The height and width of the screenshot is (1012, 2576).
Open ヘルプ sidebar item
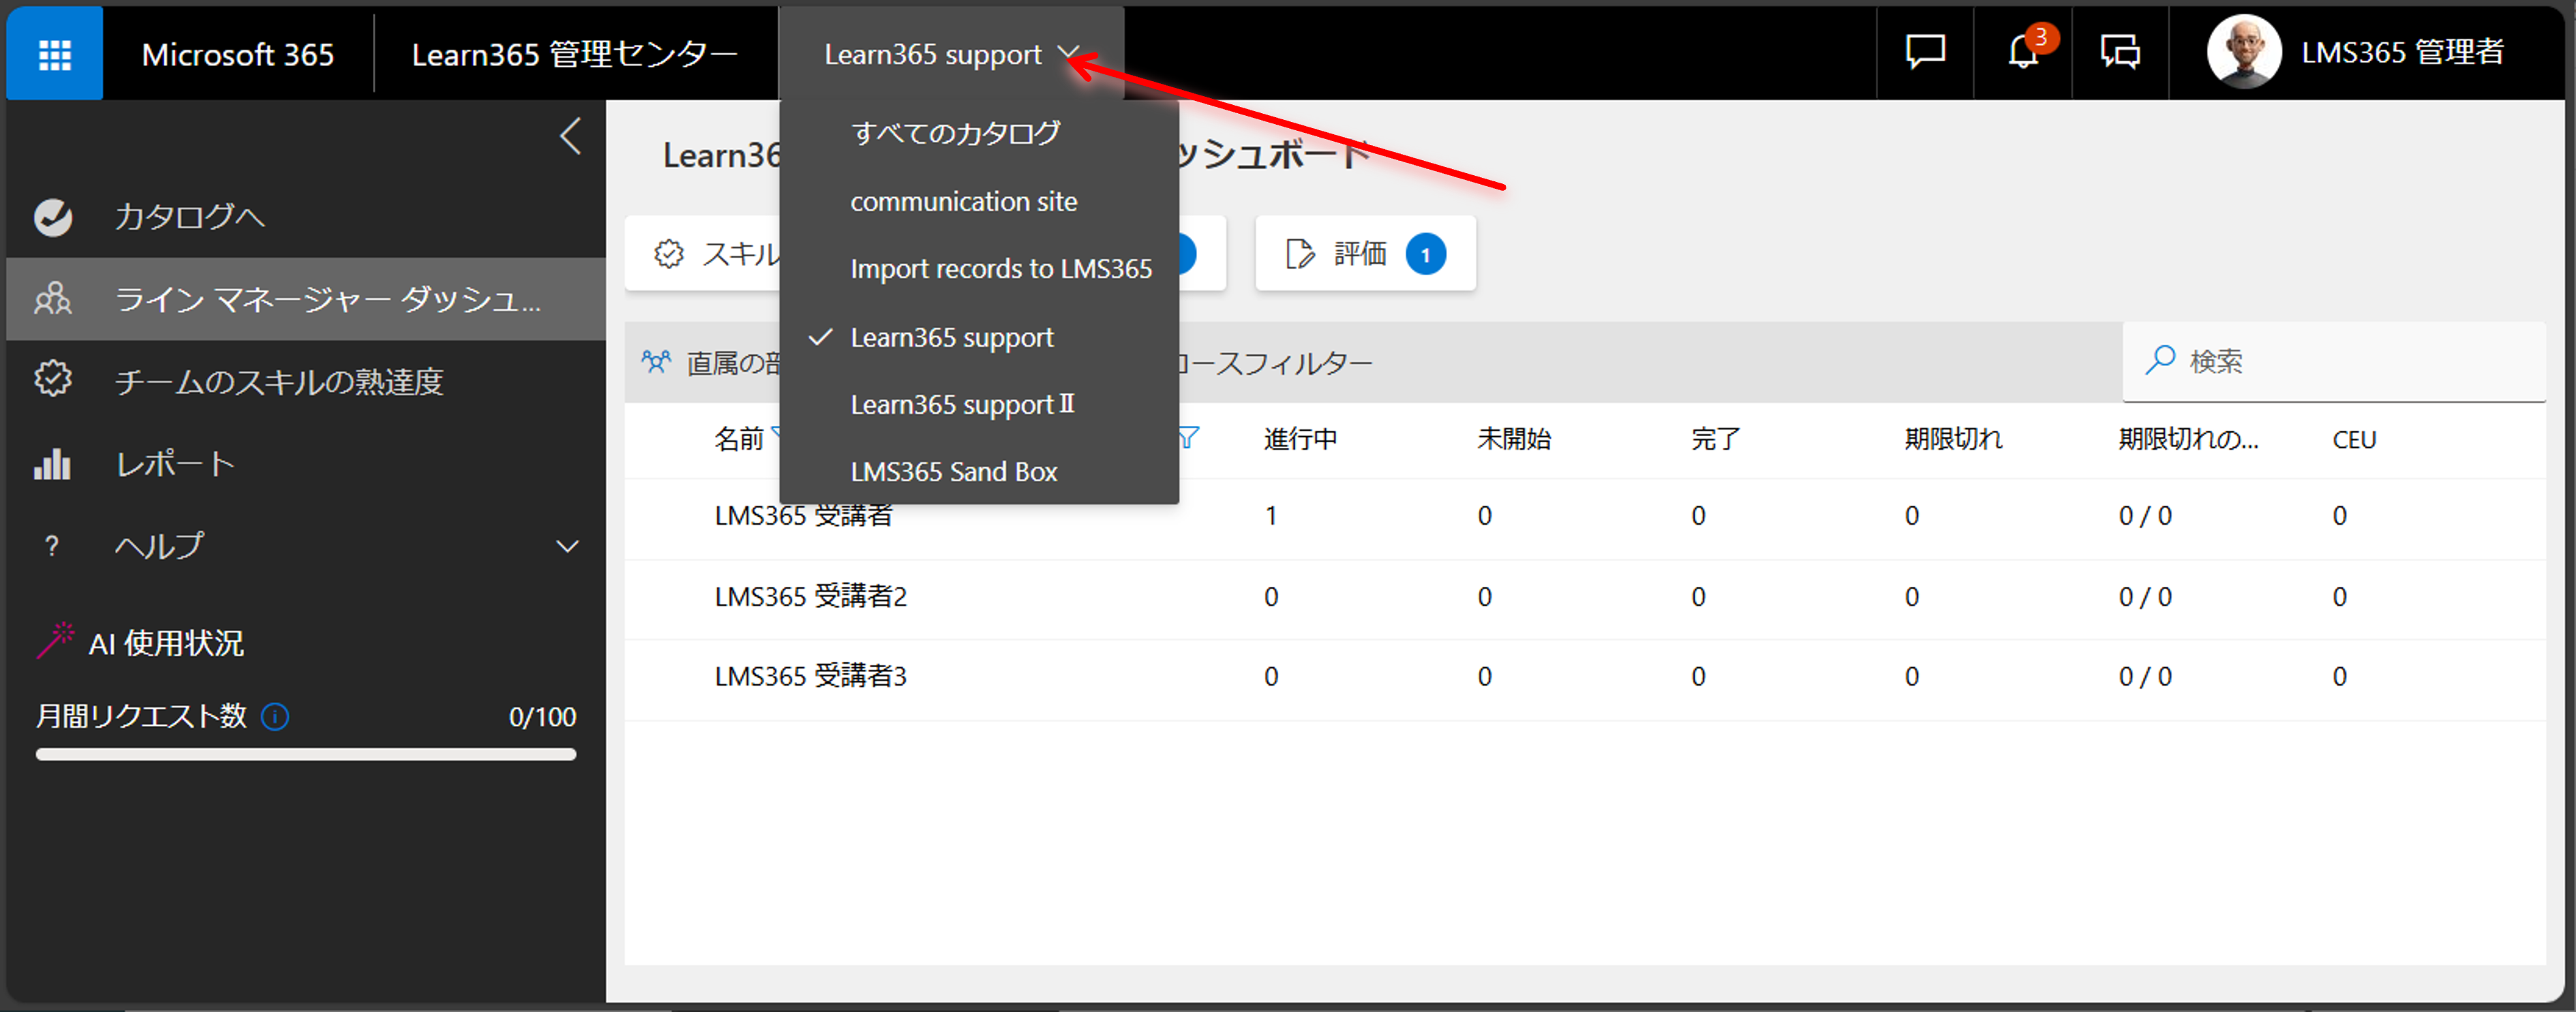coord(306,546)
